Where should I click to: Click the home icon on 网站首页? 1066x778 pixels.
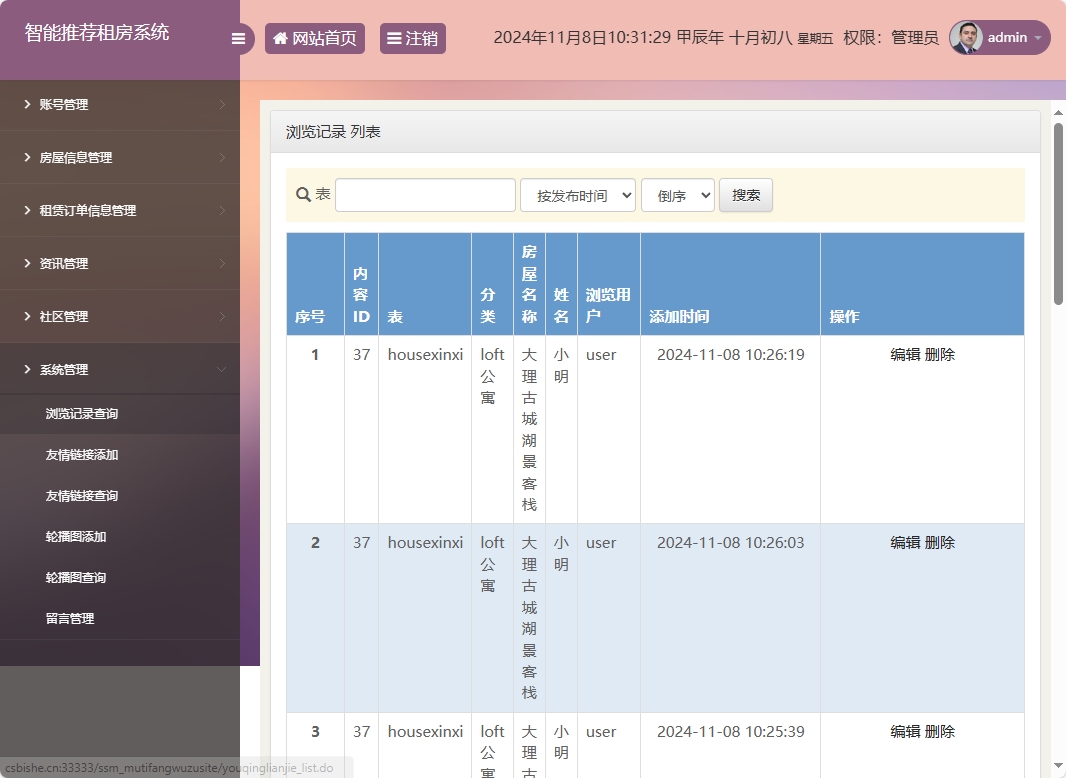pos(280,38)
